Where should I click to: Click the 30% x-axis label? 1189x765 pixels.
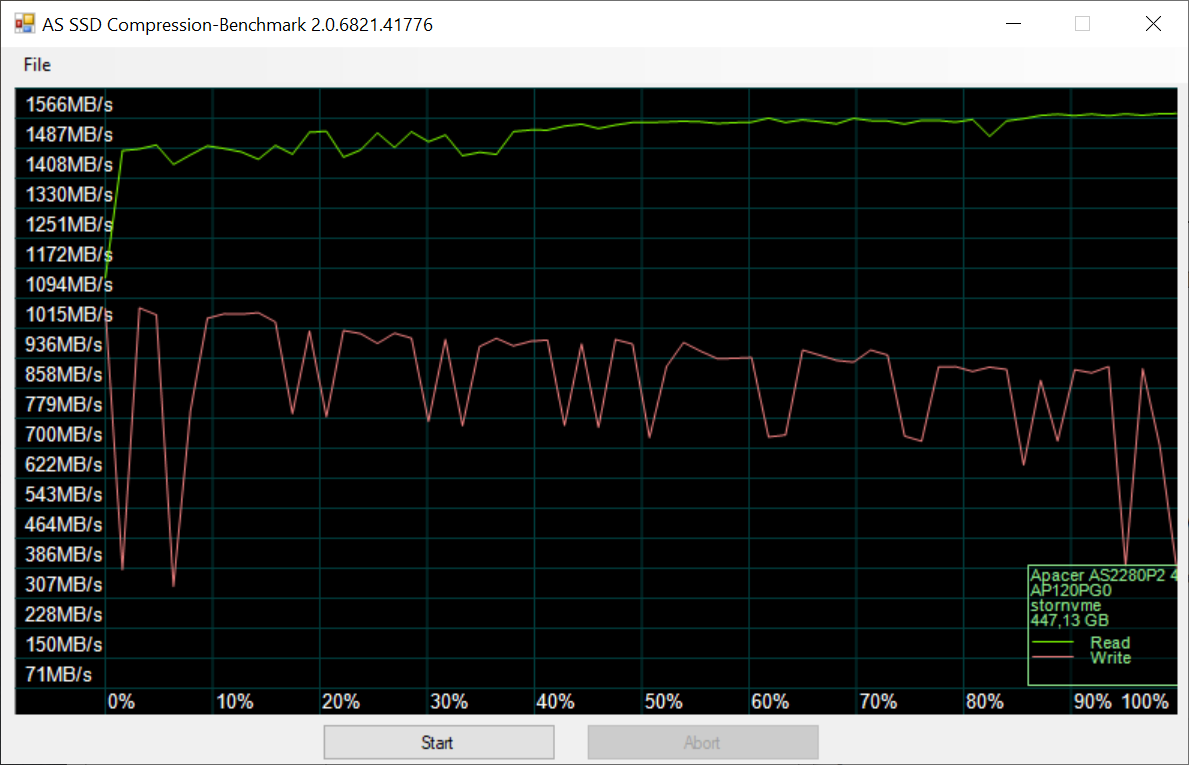tap(449, 701)
